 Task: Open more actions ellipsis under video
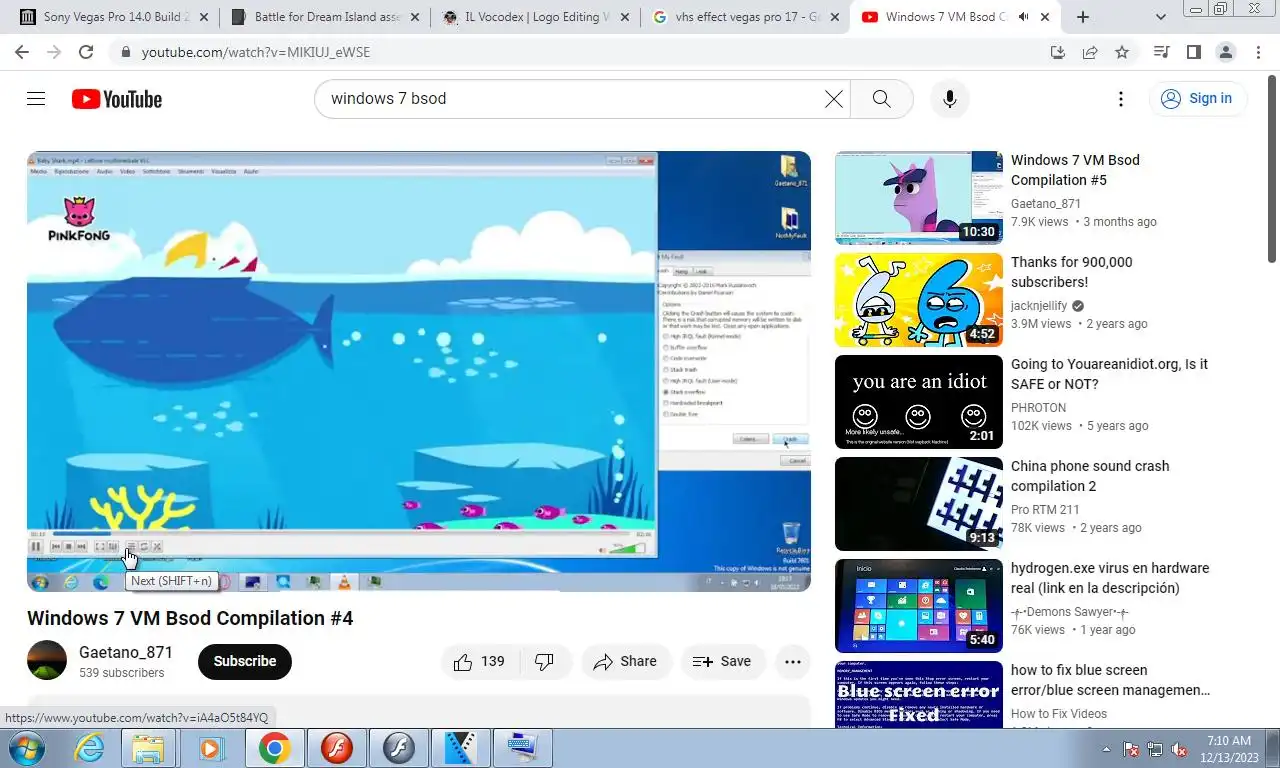[x=793, y=662]
